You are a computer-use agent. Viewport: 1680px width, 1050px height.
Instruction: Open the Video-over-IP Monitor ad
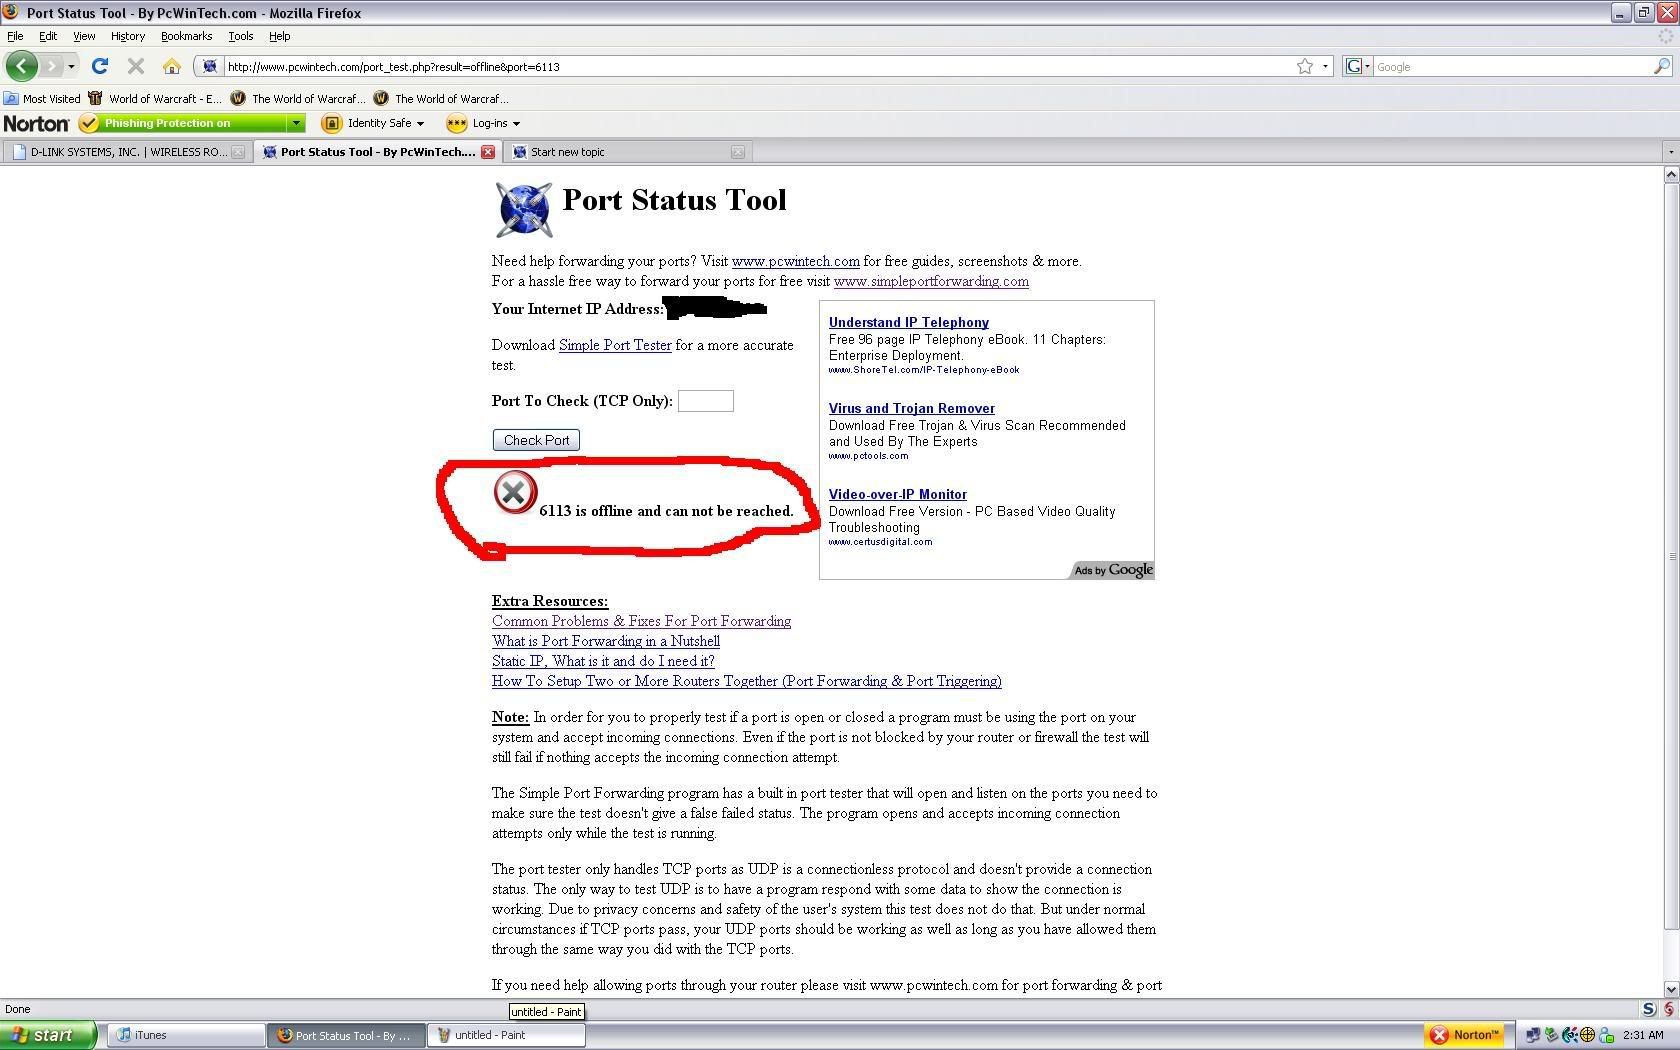tap(898, 494)
